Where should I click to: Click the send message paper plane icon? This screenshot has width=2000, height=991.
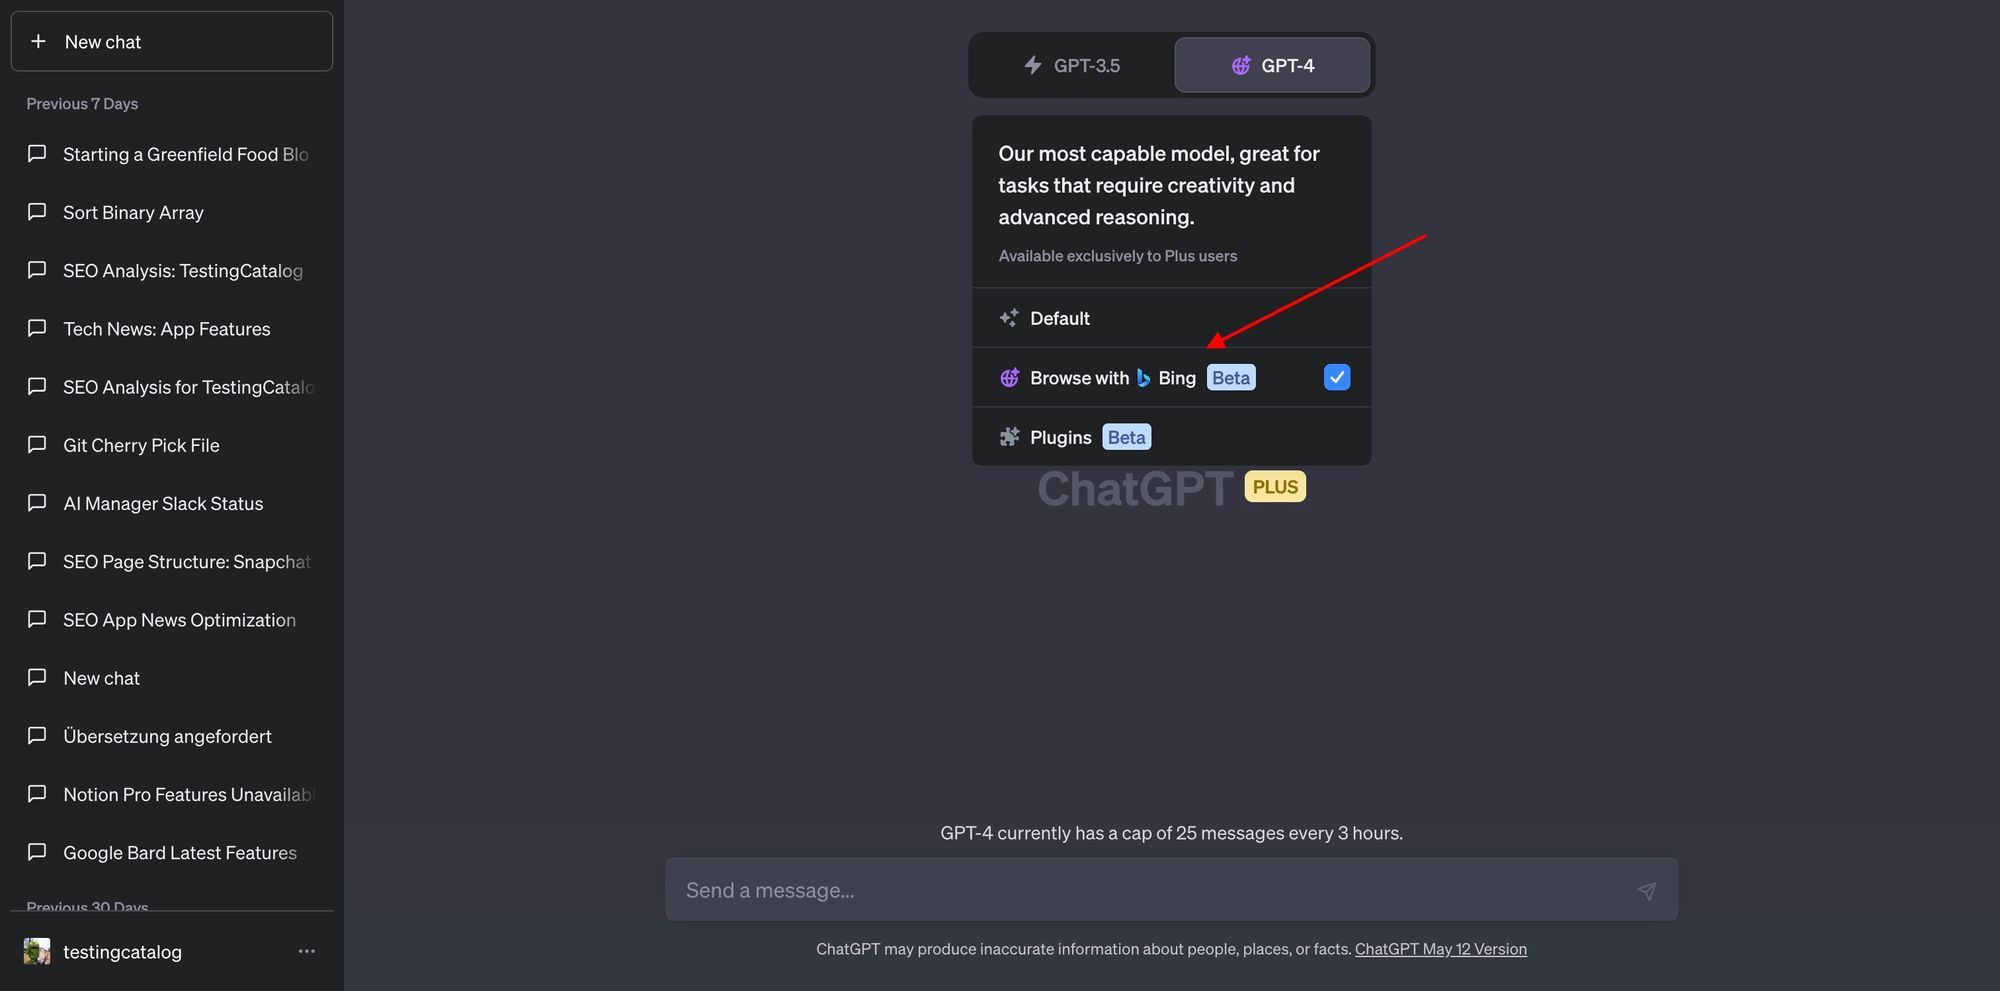click(1647, 889)
